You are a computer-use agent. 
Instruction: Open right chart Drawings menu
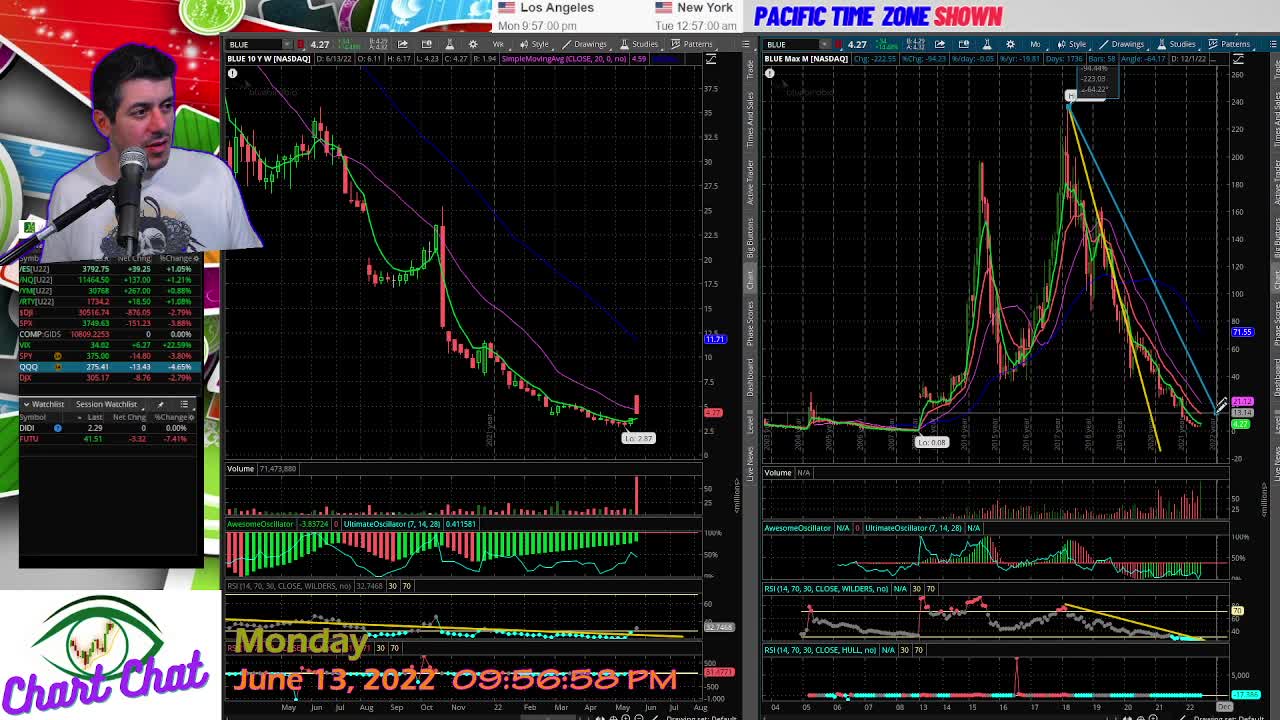(x=1121, y=44)
